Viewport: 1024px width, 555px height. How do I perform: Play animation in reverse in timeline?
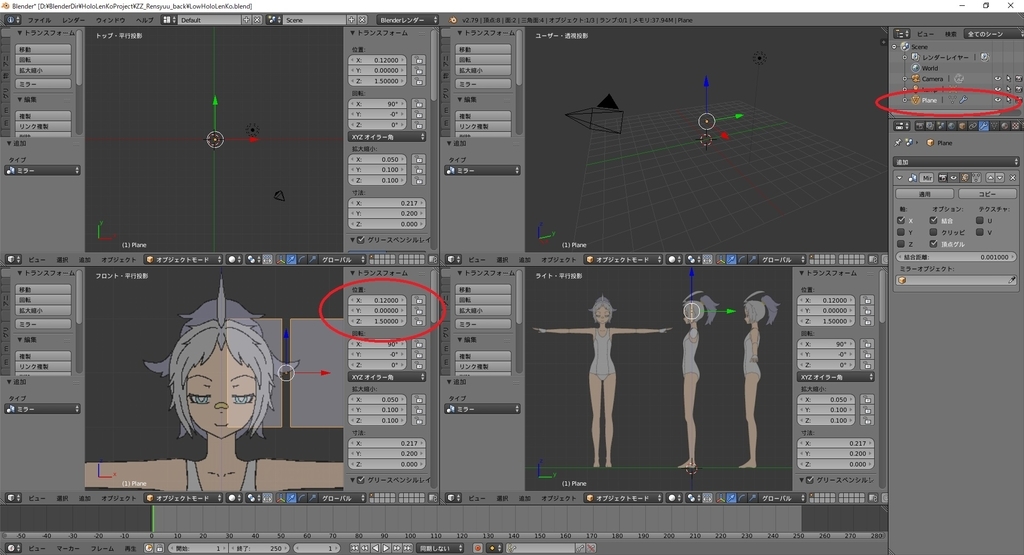click(376, 548)
